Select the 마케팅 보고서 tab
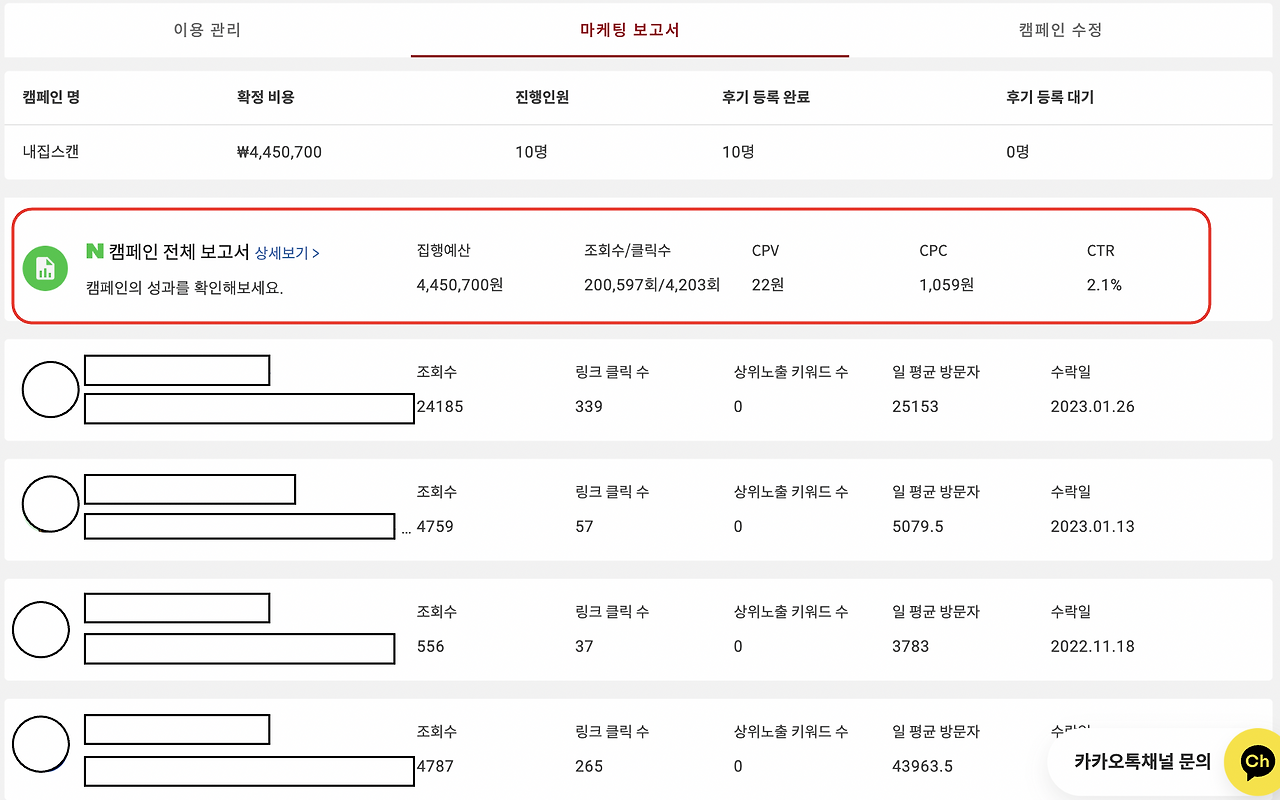 [x=629, y=30]
